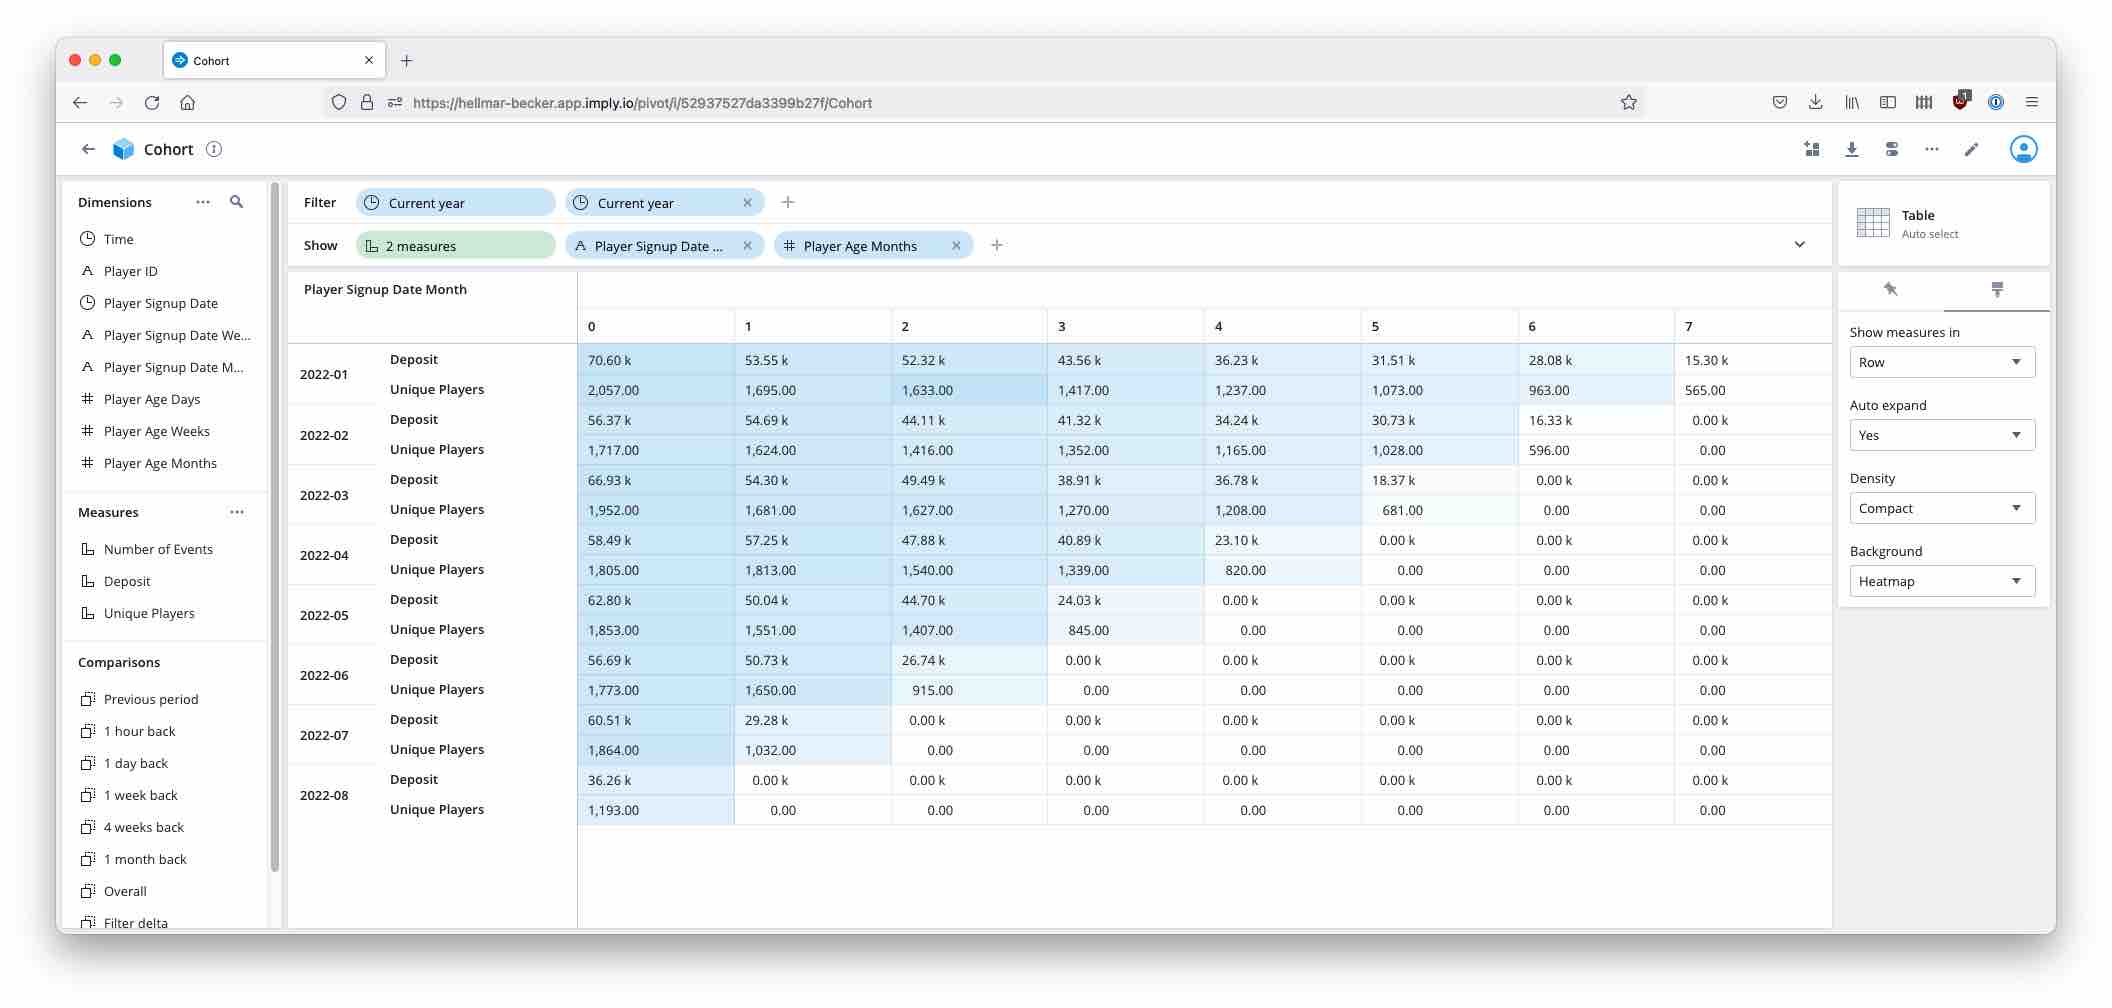Click the download icon in Cohort header
The width and height of the screenshot is (2112, 1008).
[x=1851, y=149]
